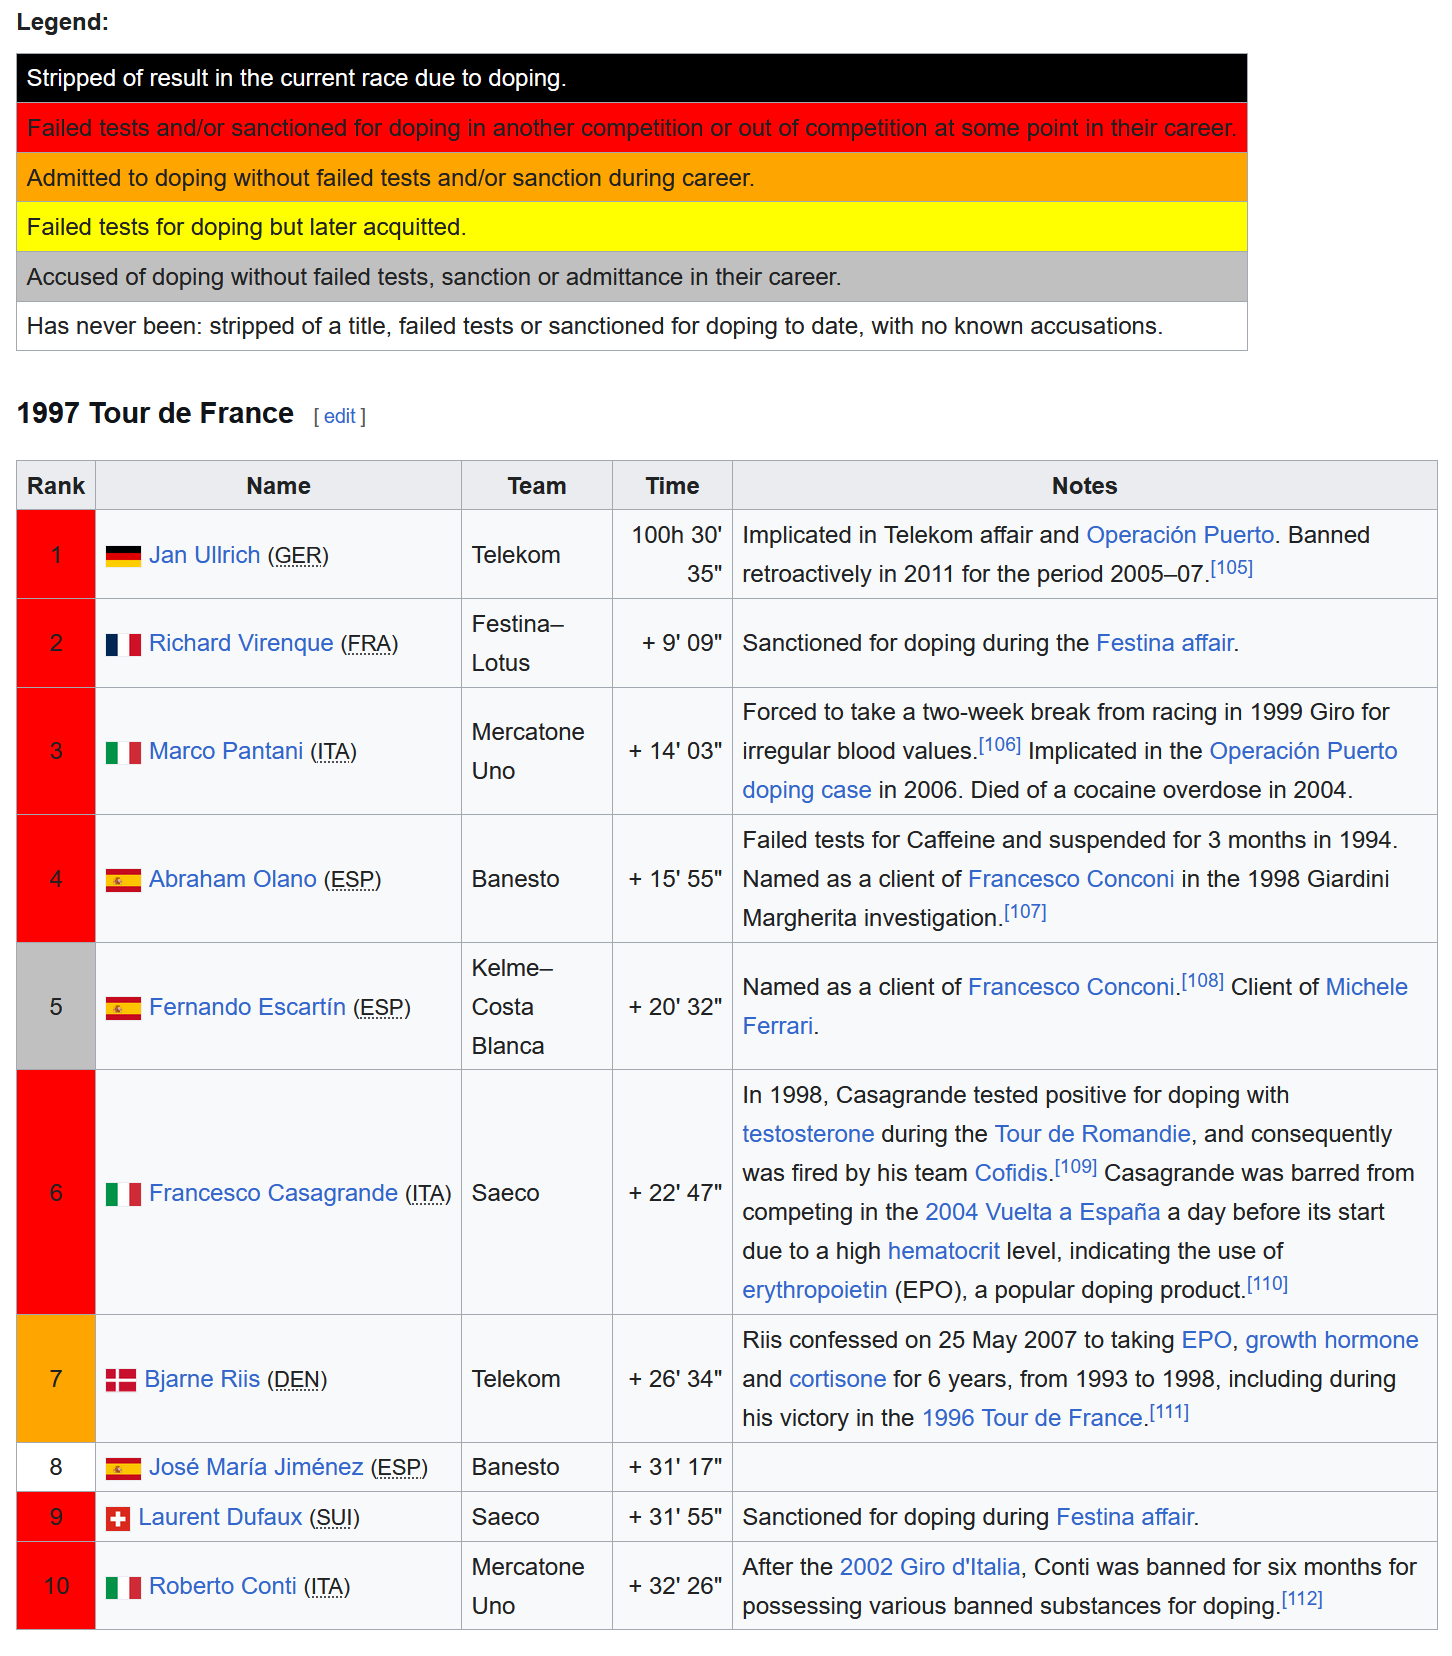
Task: Open the Roberto Conti link
Action: pos(223,1586)
